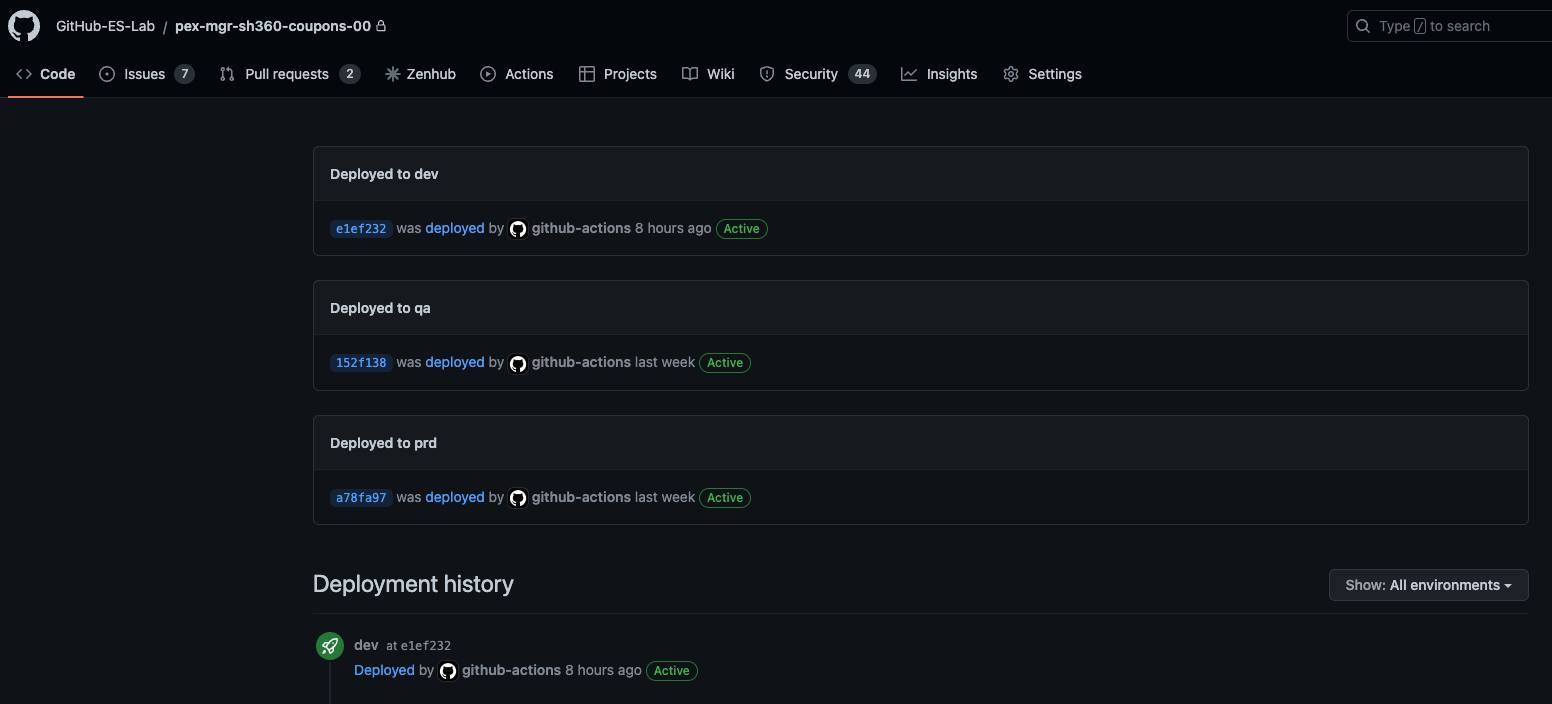
Task: Click github-actions avatar in prd card
Action: point(518,498)
